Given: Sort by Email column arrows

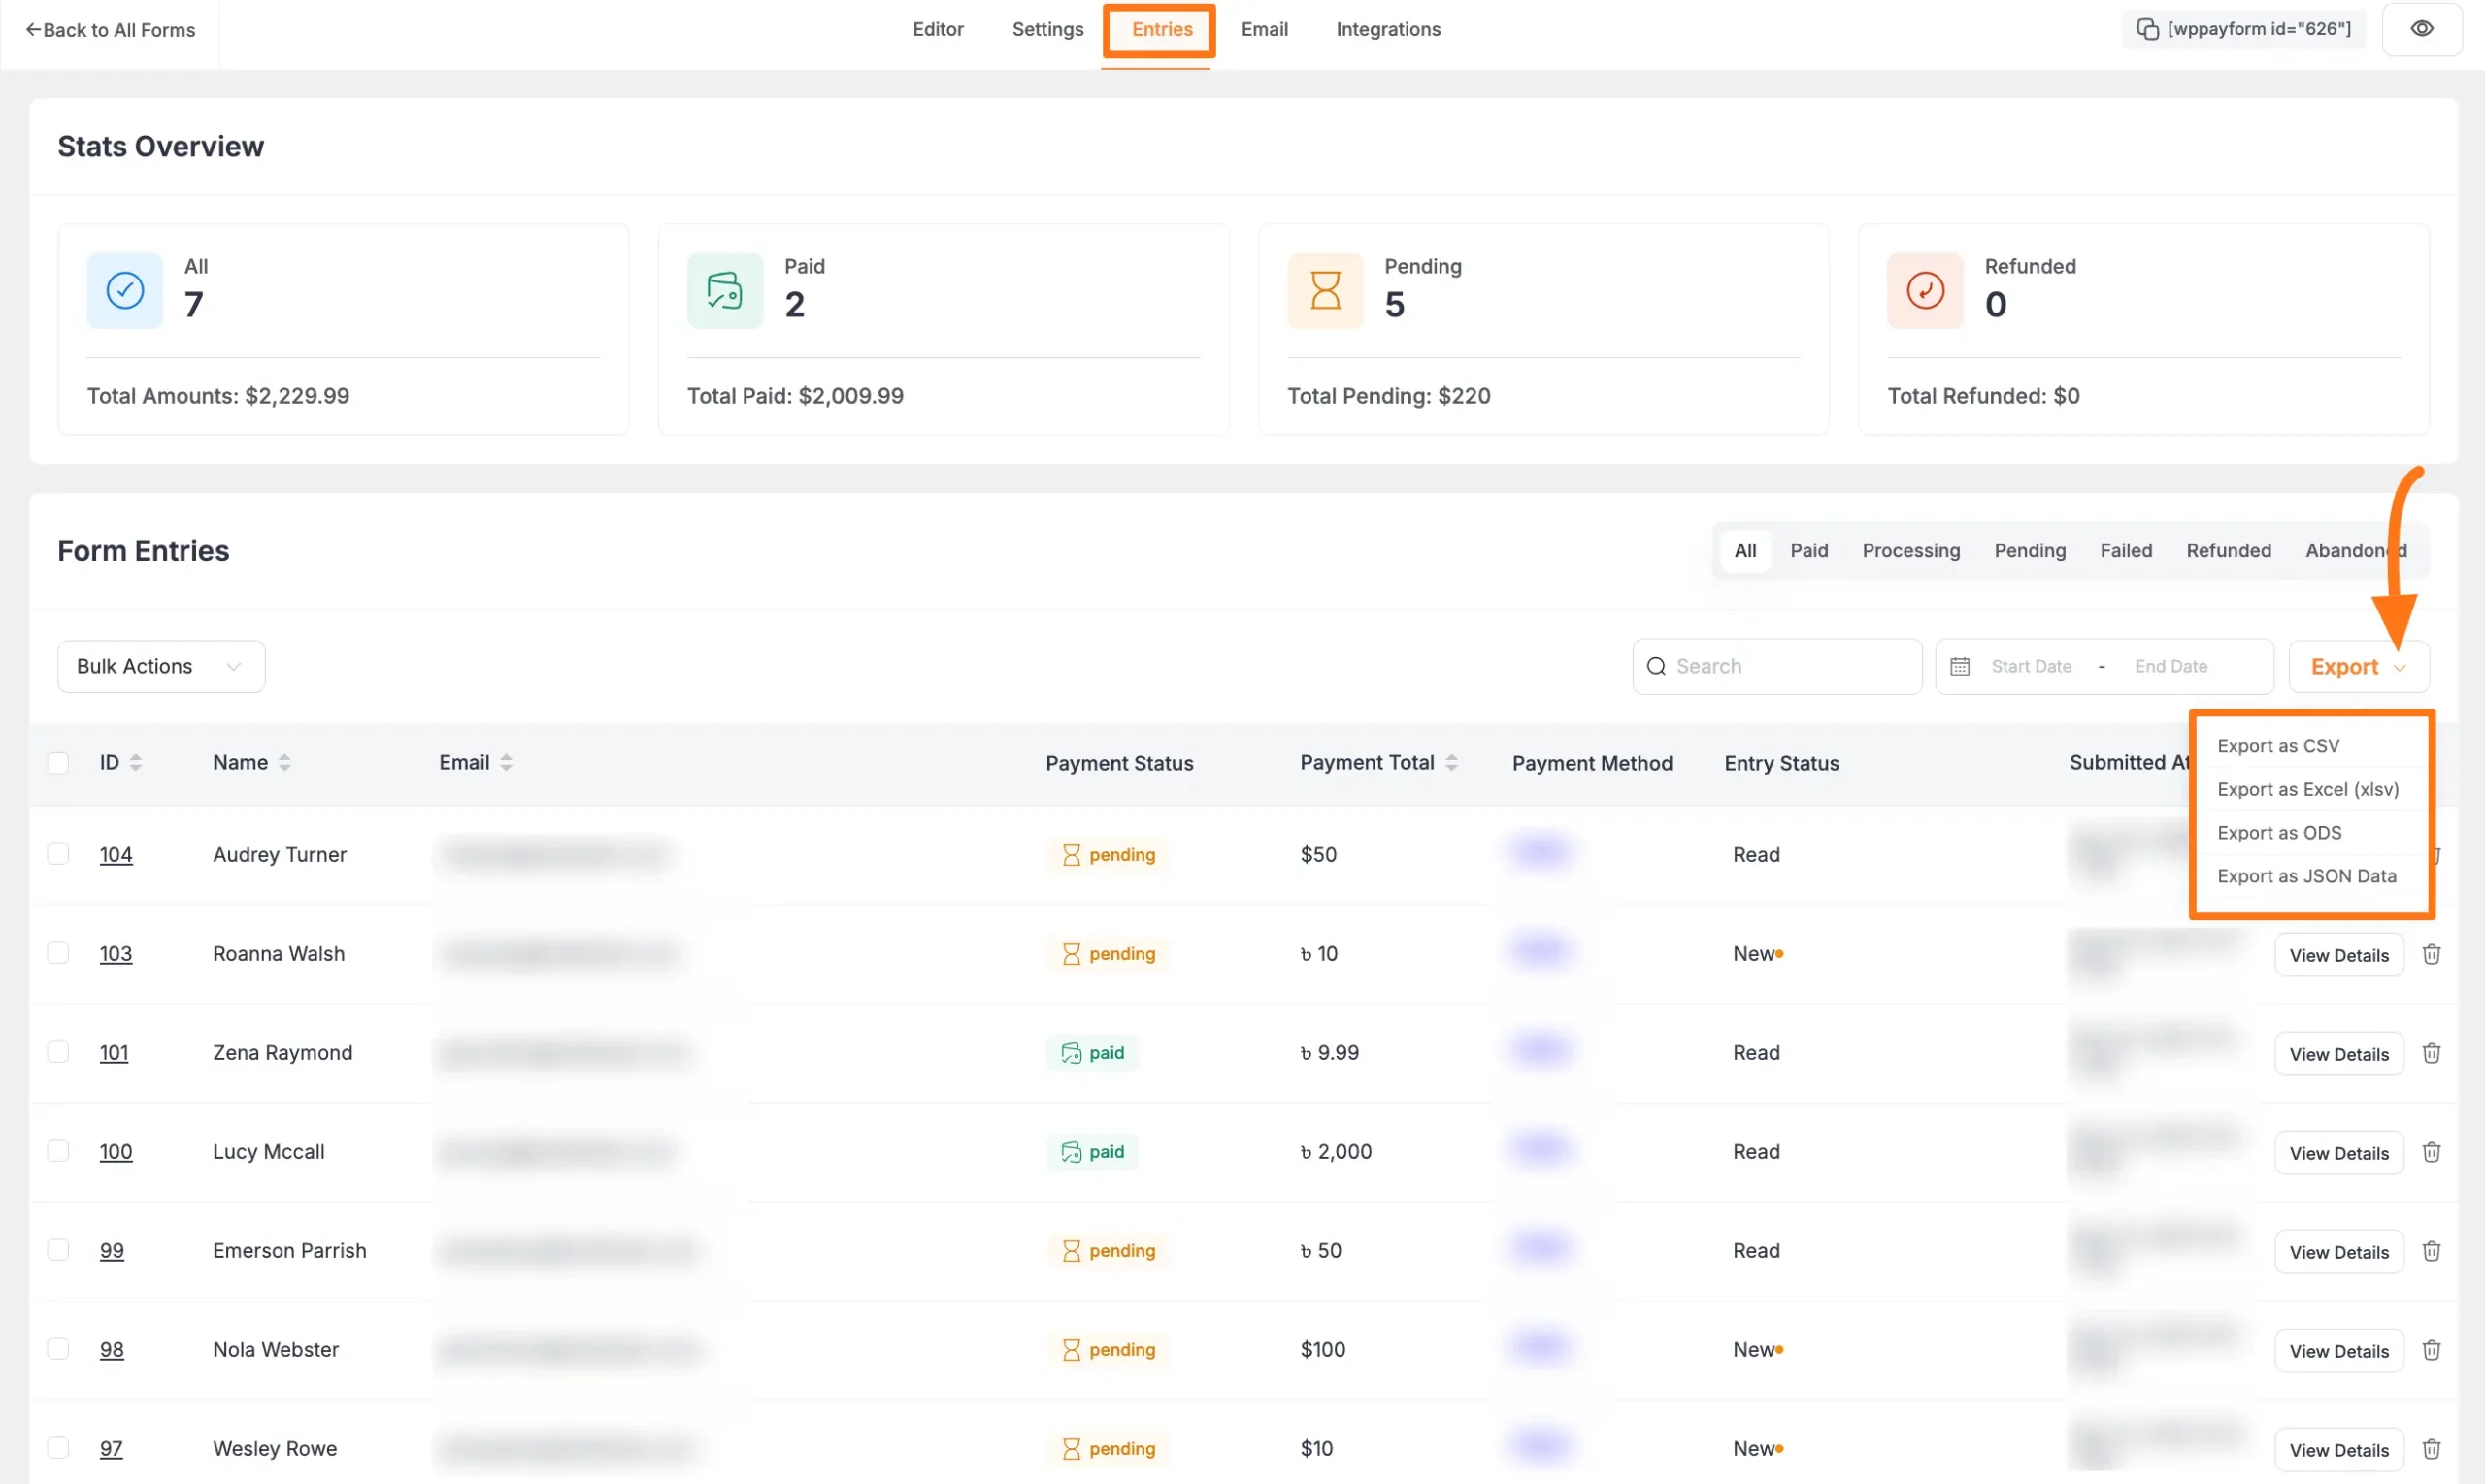Looking at the screenshot, I should tap(506, 762).
